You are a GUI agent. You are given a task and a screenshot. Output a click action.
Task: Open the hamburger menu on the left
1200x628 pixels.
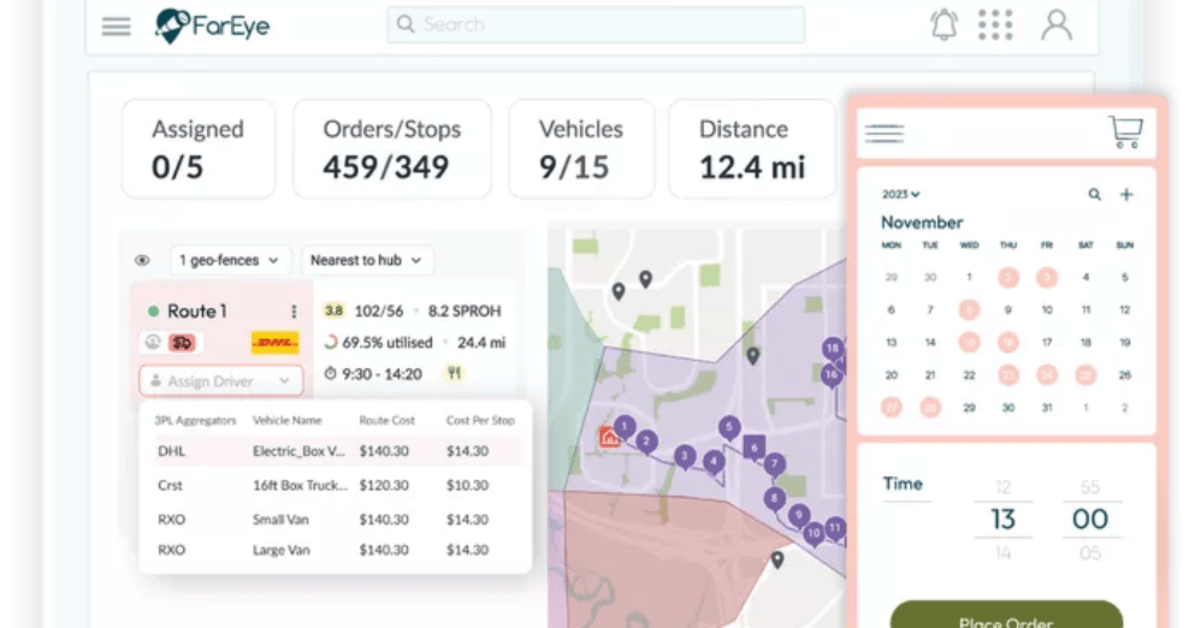tap(116, 26)
